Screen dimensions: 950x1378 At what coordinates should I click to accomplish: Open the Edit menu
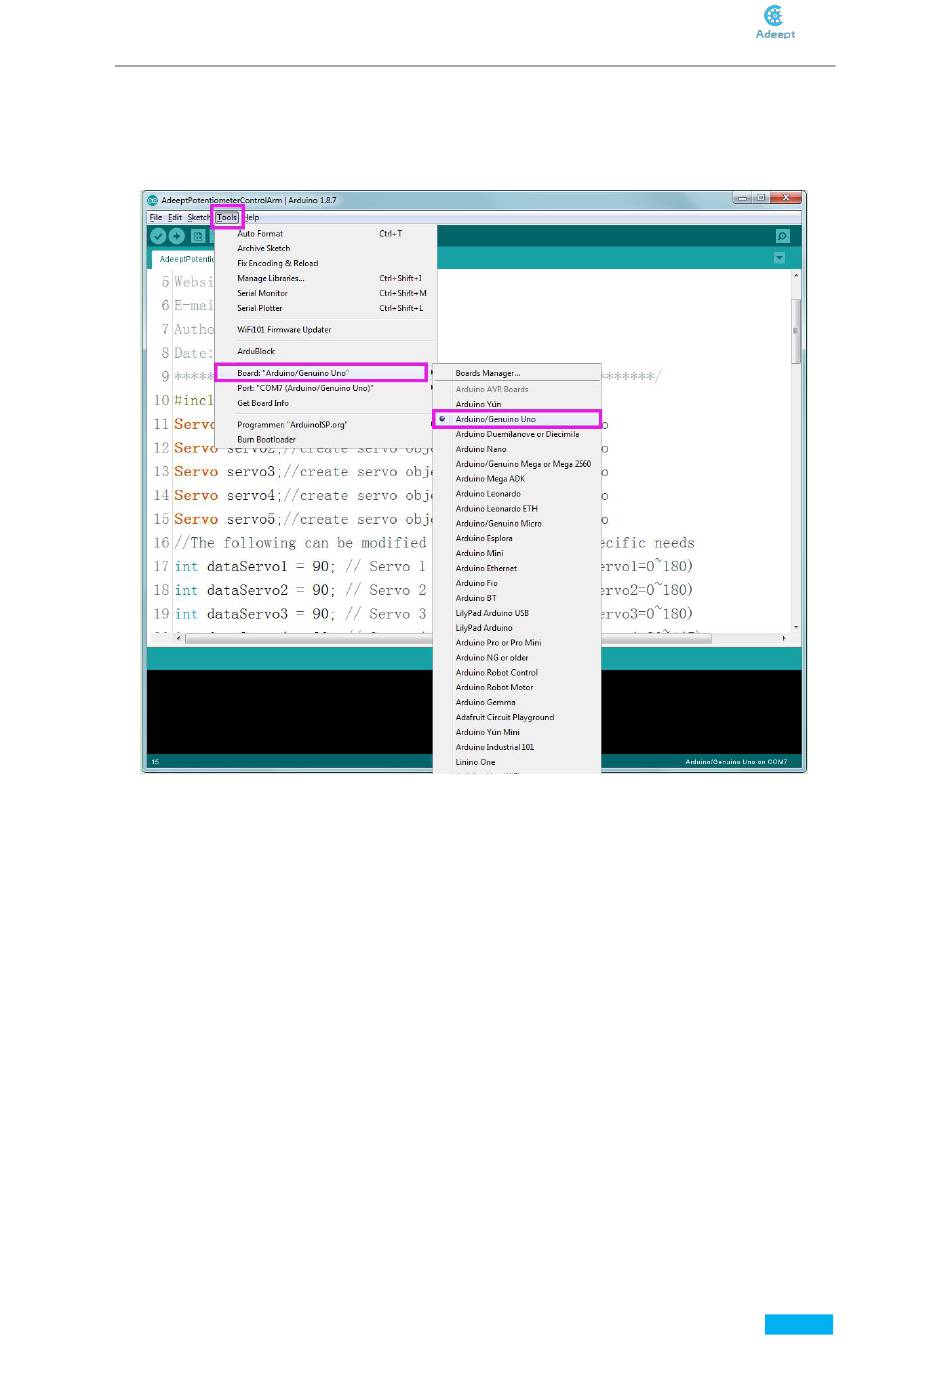175,217
